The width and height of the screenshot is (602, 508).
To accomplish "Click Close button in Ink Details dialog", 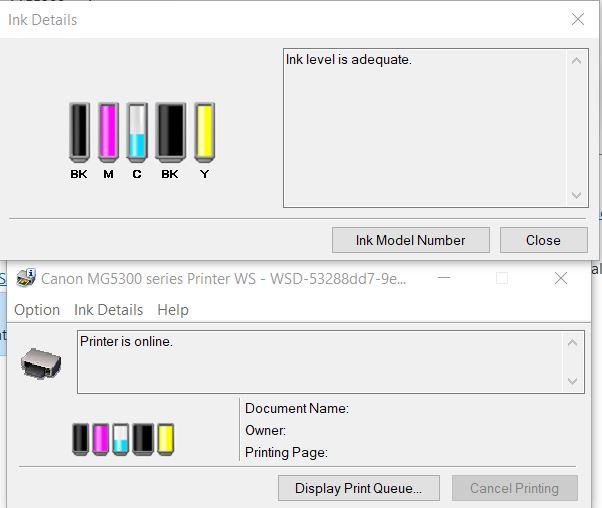I will [x=544, y=240].
